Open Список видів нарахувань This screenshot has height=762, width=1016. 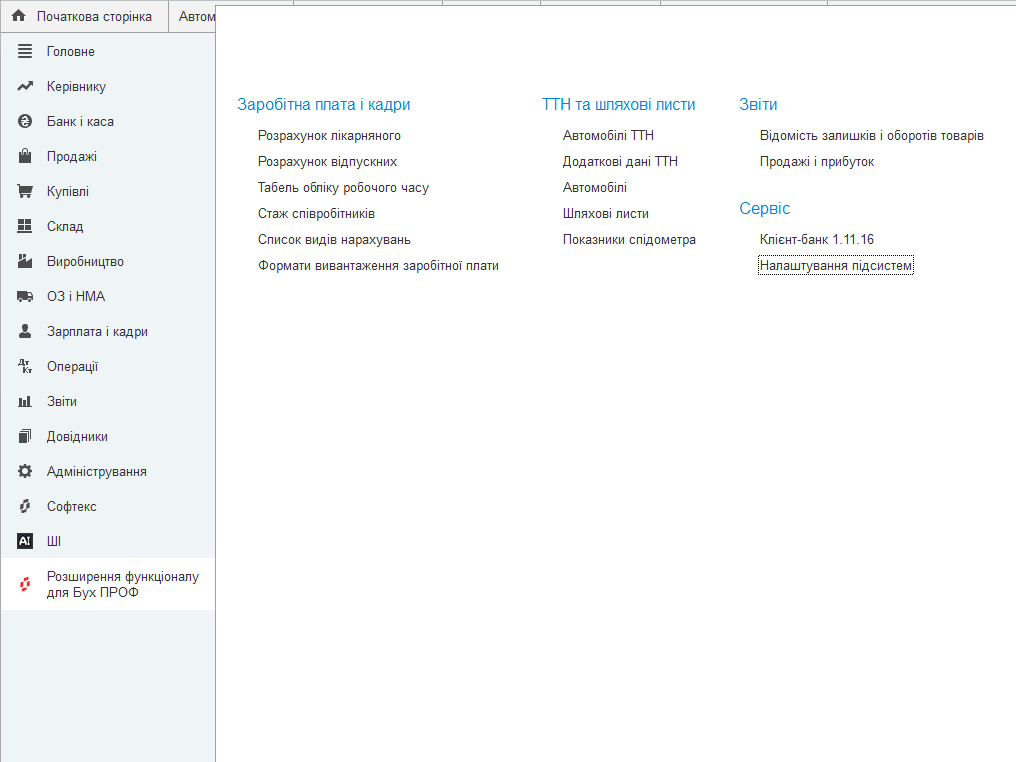[334, 239]
